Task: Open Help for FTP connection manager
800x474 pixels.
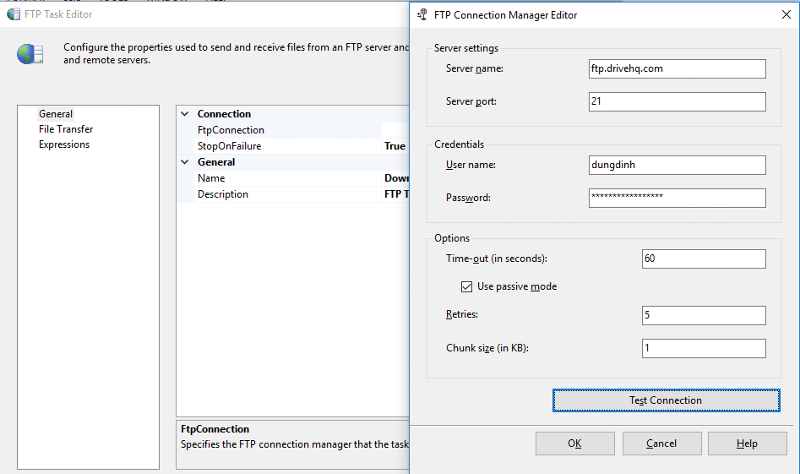Action: (747, 443)
